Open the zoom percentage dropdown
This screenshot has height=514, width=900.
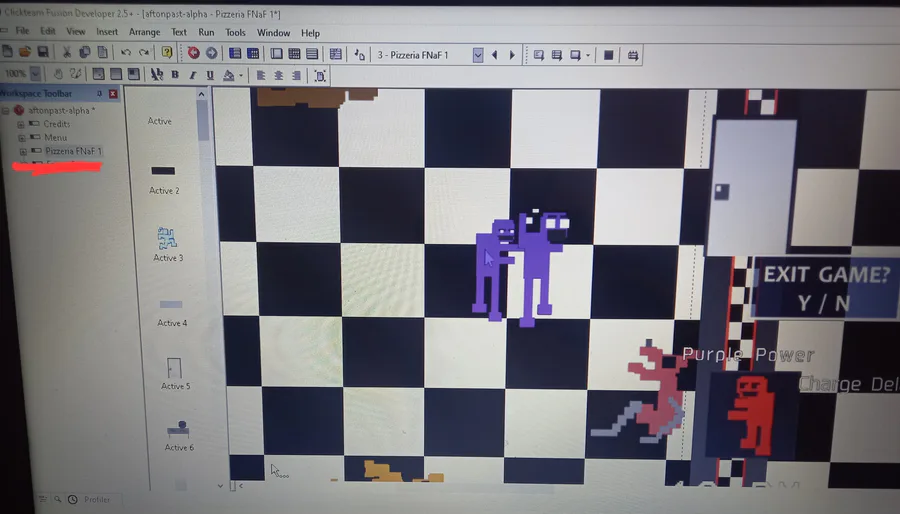click(x=36, y=73)
